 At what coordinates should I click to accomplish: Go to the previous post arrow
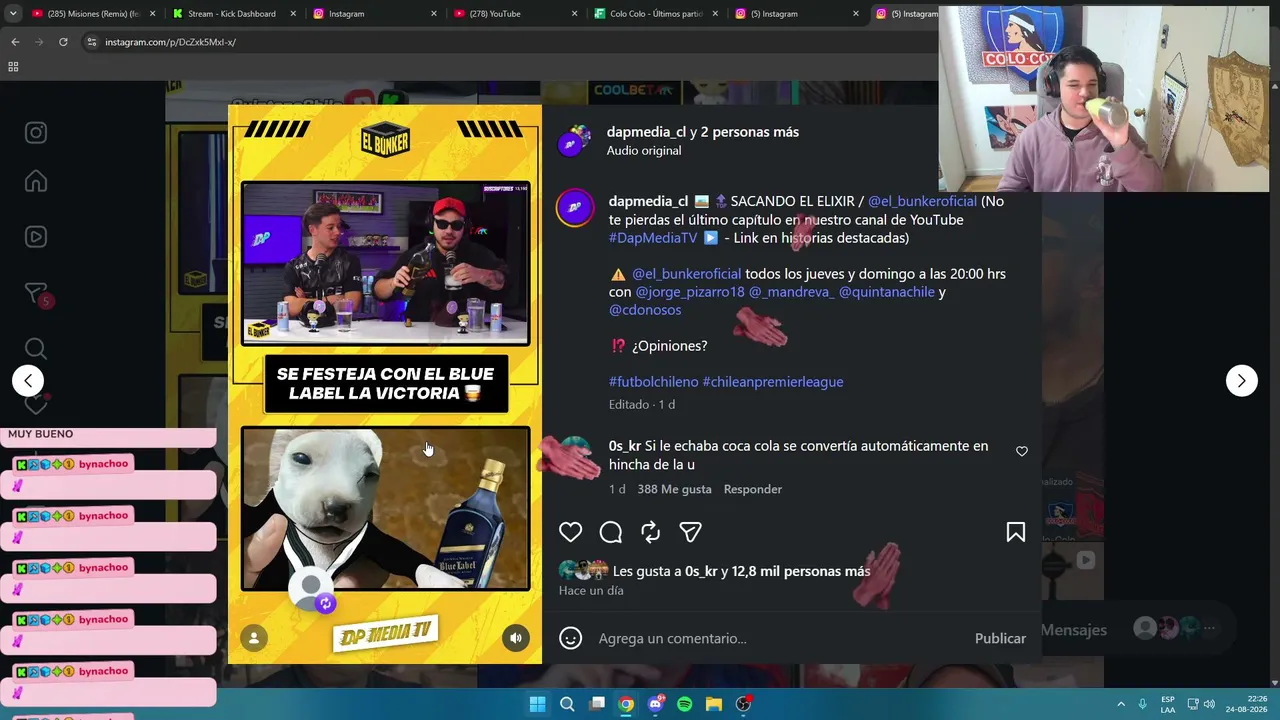pos(28,380)
